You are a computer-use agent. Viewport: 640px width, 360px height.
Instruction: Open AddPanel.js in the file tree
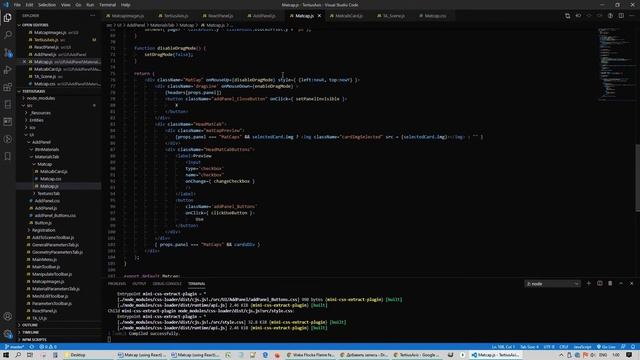pyautogui.click(x=45, y=208)
